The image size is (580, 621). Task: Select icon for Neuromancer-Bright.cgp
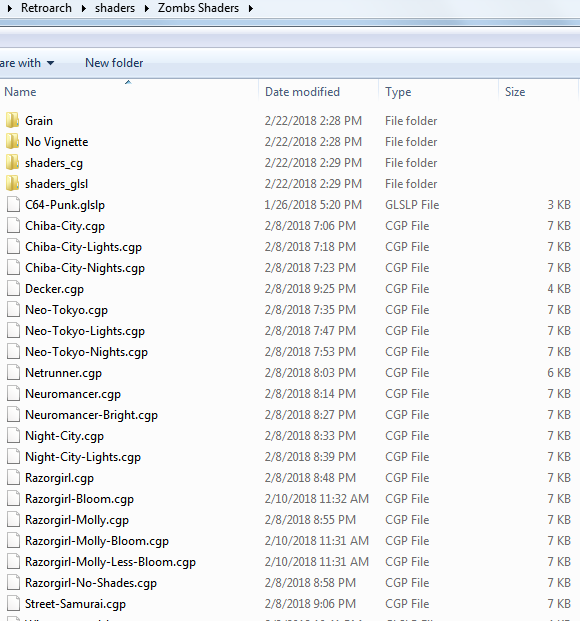pyautogui.click(x=13, y=414)
